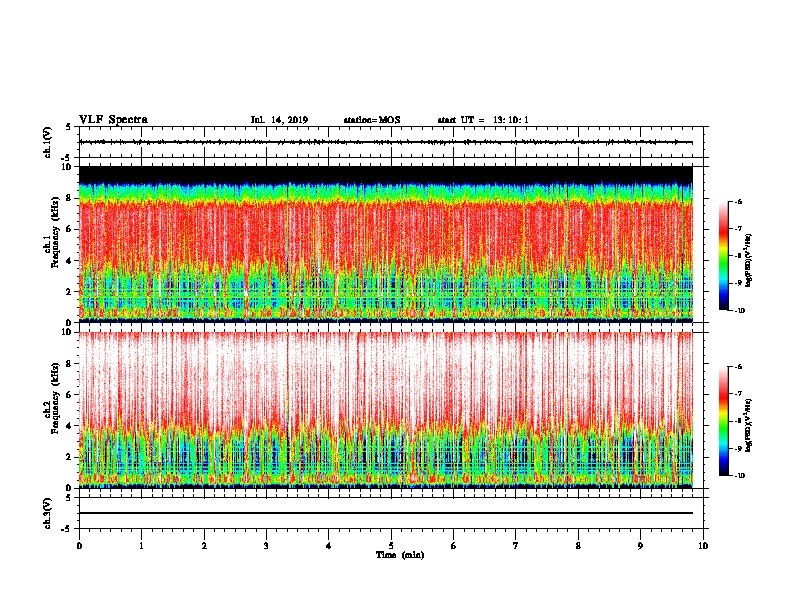Click the ch.1 colorbar log(PSD) unit label
Image resolution: width=792 pixels, height=612 pixels.
[x=749, y=261]
